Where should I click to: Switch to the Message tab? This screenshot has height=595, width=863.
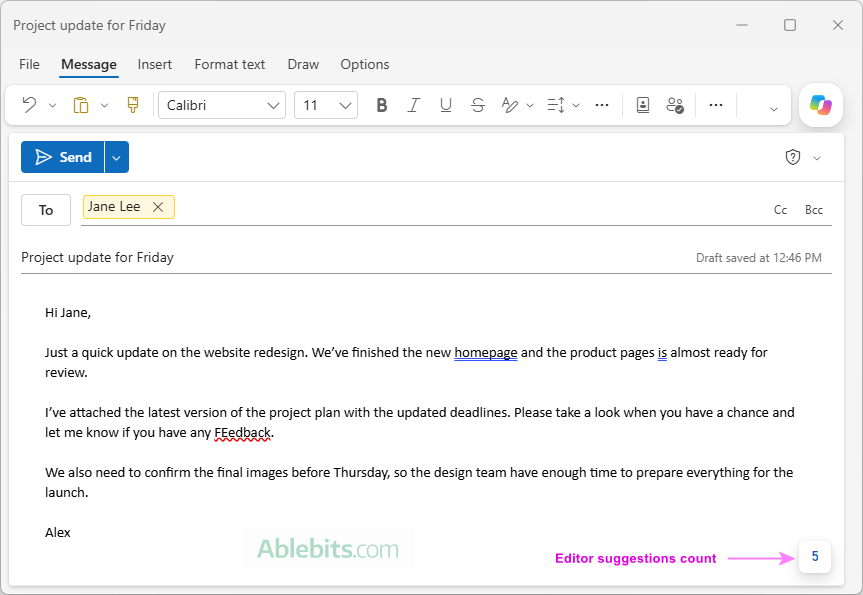(x=89, y=64)
